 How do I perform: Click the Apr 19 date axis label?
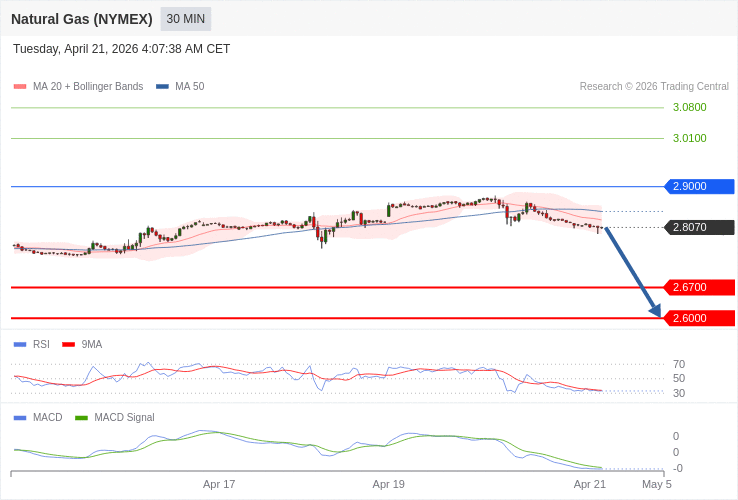tap(389, 484)
